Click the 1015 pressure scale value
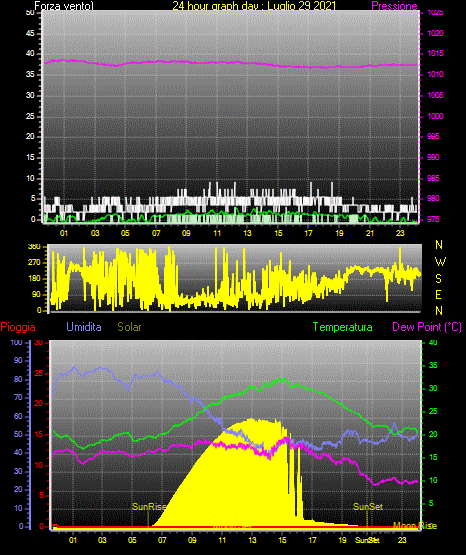 pos(435,53)
